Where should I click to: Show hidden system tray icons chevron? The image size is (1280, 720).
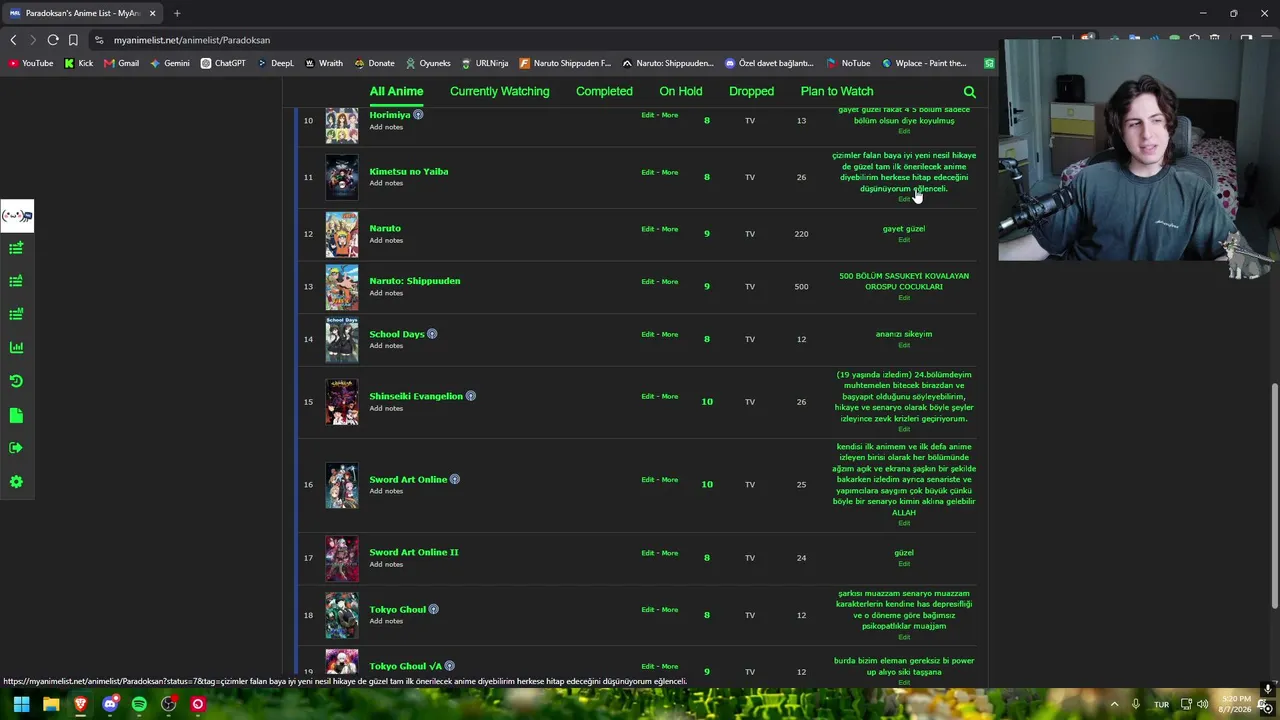click(x=1114, y=704)
